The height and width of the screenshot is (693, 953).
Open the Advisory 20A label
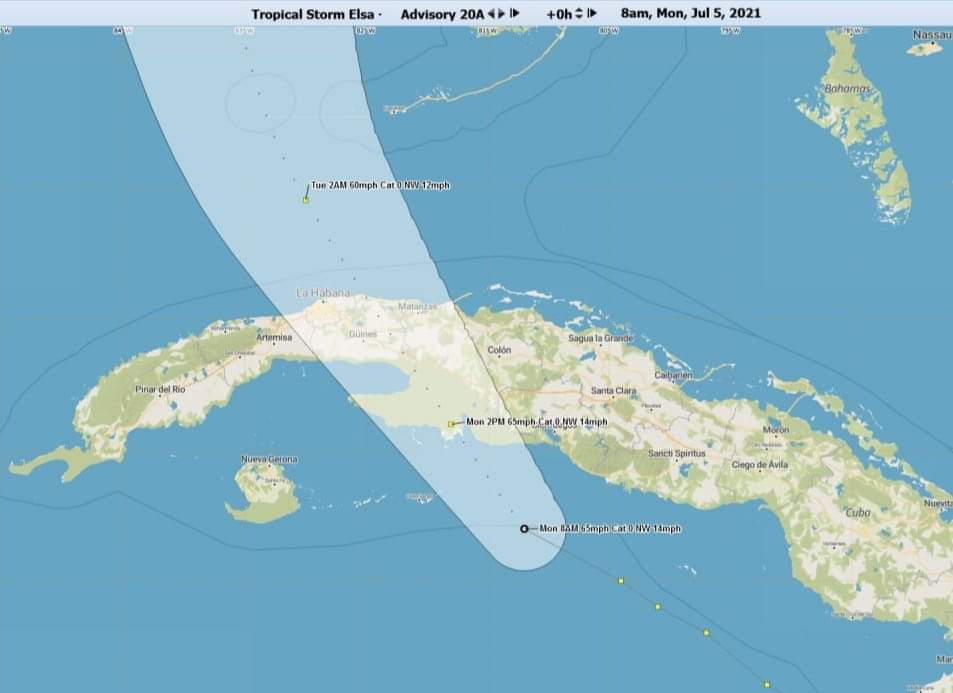point(440,13)
